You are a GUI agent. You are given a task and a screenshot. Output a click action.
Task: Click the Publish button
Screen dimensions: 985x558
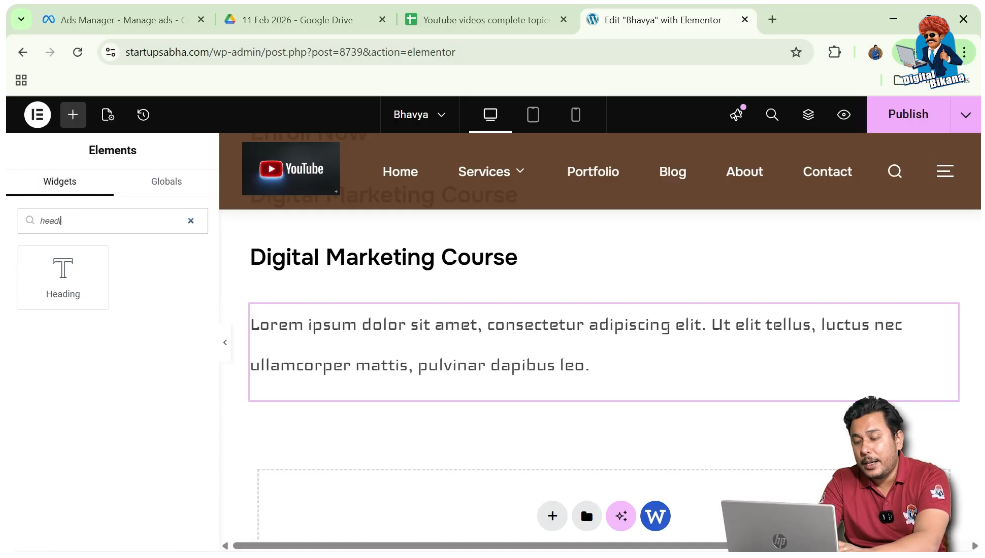(907, 115)
